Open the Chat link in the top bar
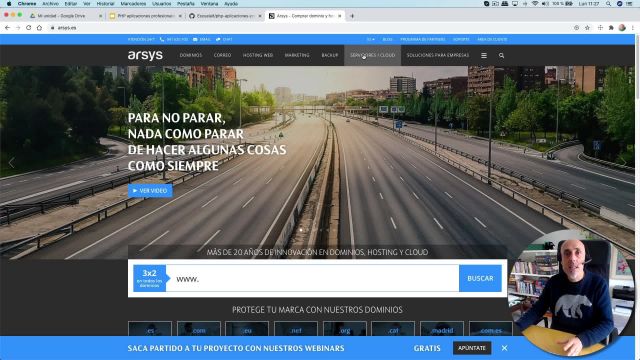Image resolution: width=640 pixels, height=360 pixels. [x=224, y=40]
